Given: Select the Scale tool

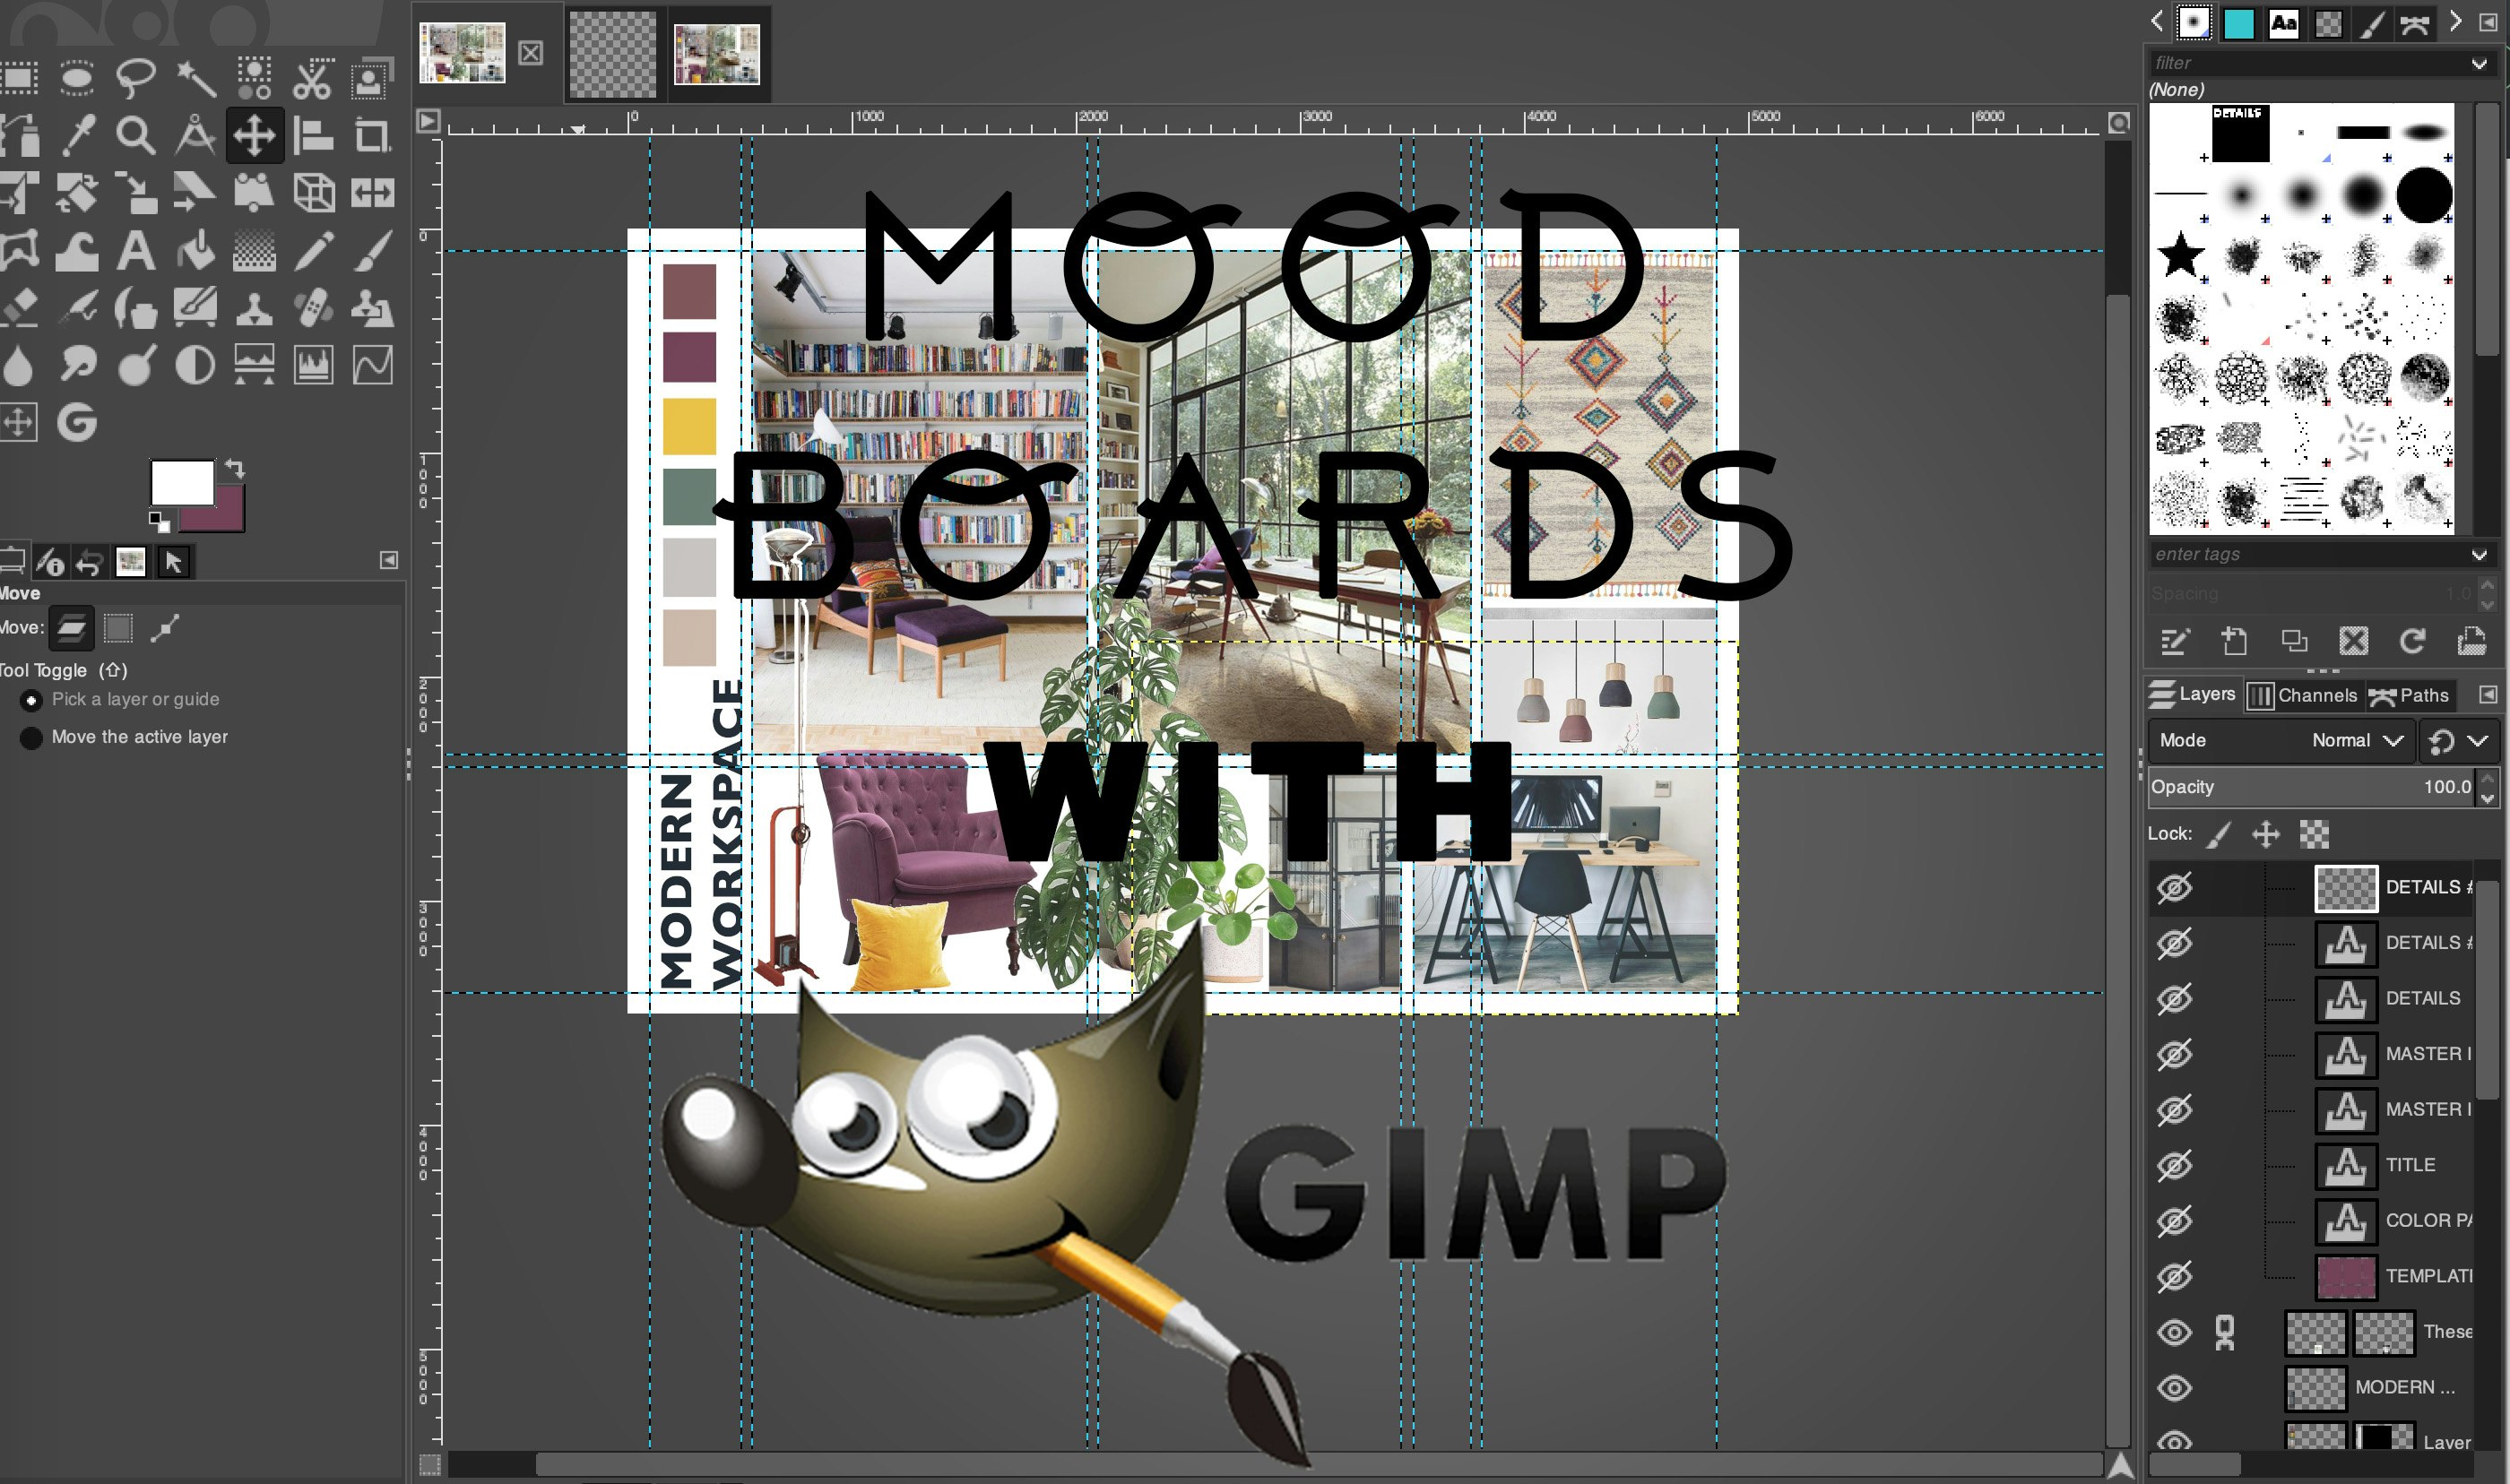Looking at the screenshot, I should click(x=136, y=192).
